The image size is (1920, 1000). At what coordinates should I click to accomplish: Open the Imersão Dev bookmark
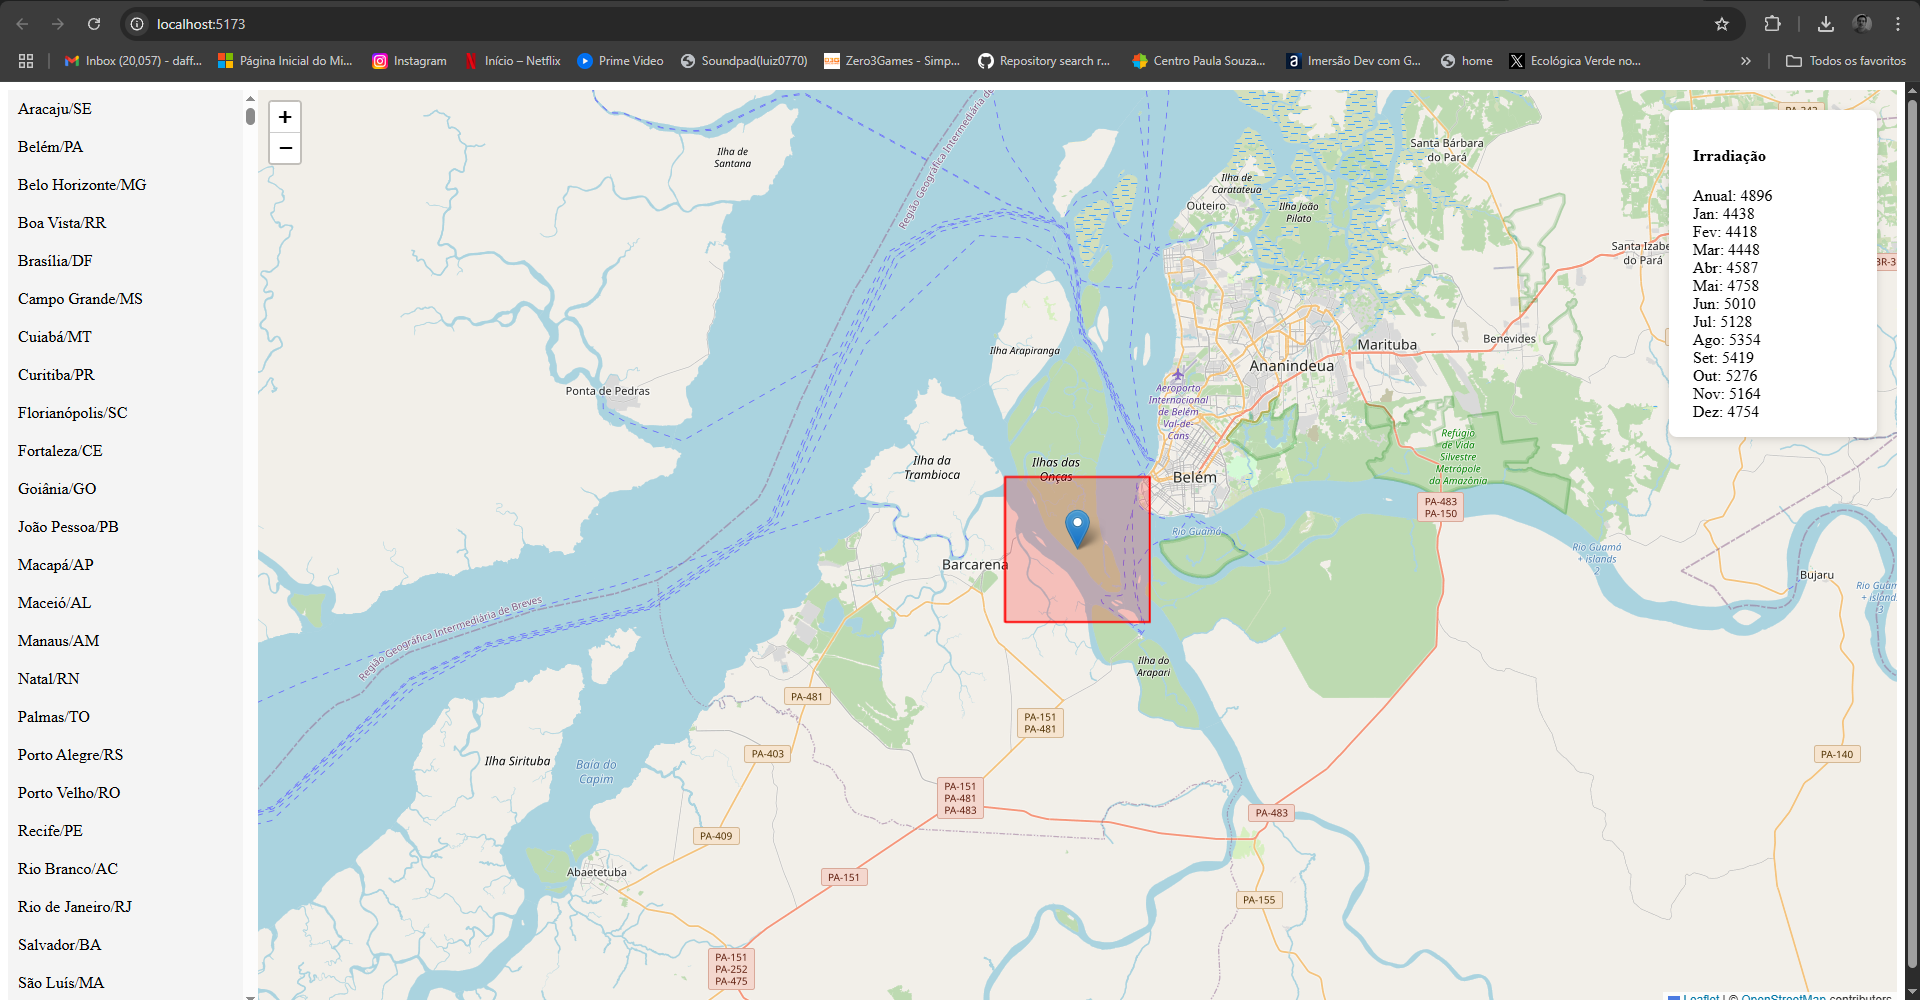(x=1353, y=61)
